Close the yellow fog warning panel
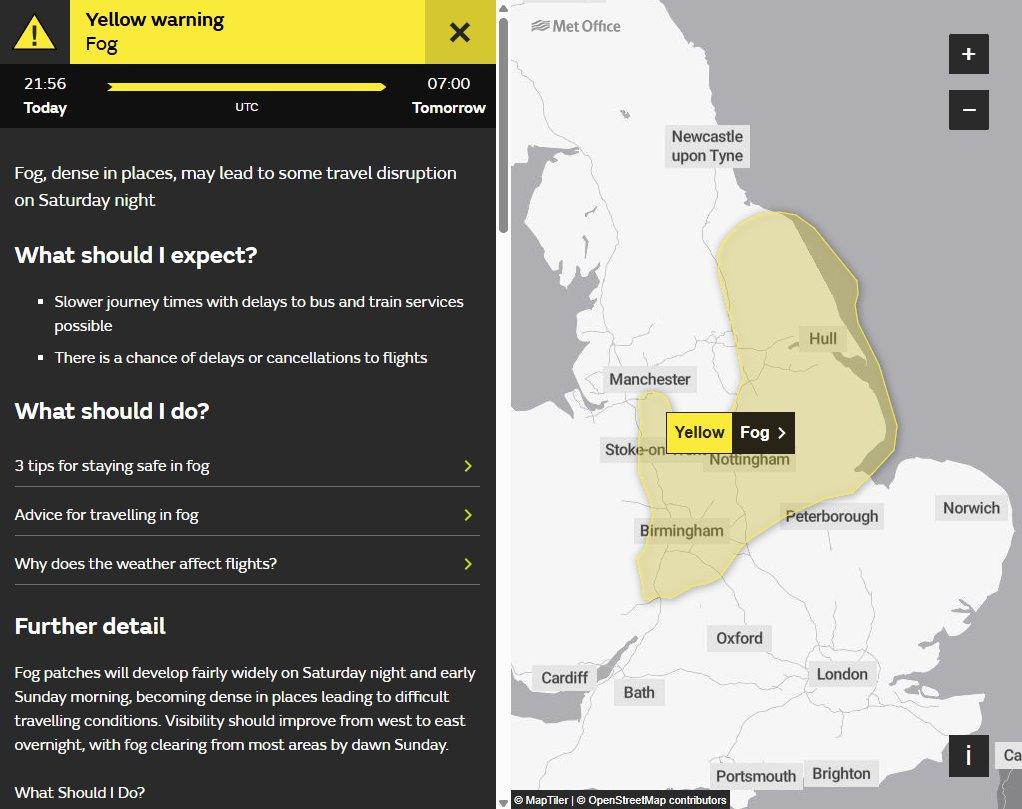The height and width of the screenshot is (809, 1022). (459, 32)
